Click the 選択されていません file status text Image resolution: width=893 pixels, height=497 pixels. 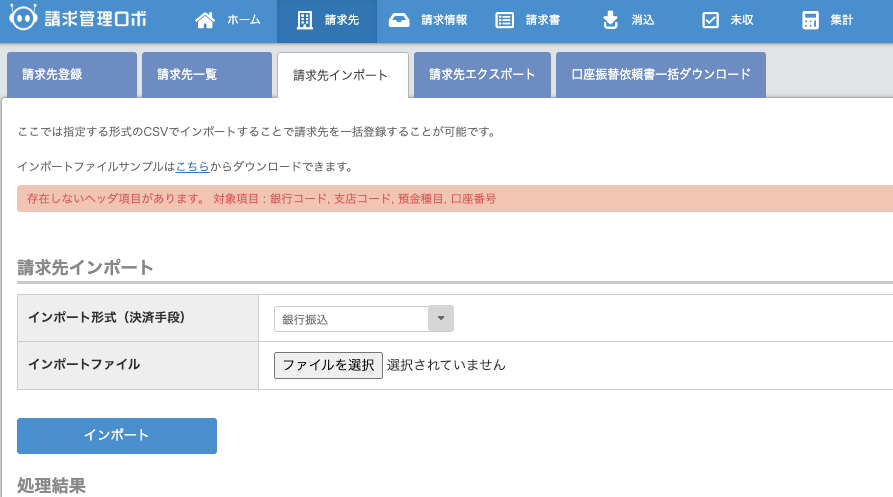coord(446,365)
